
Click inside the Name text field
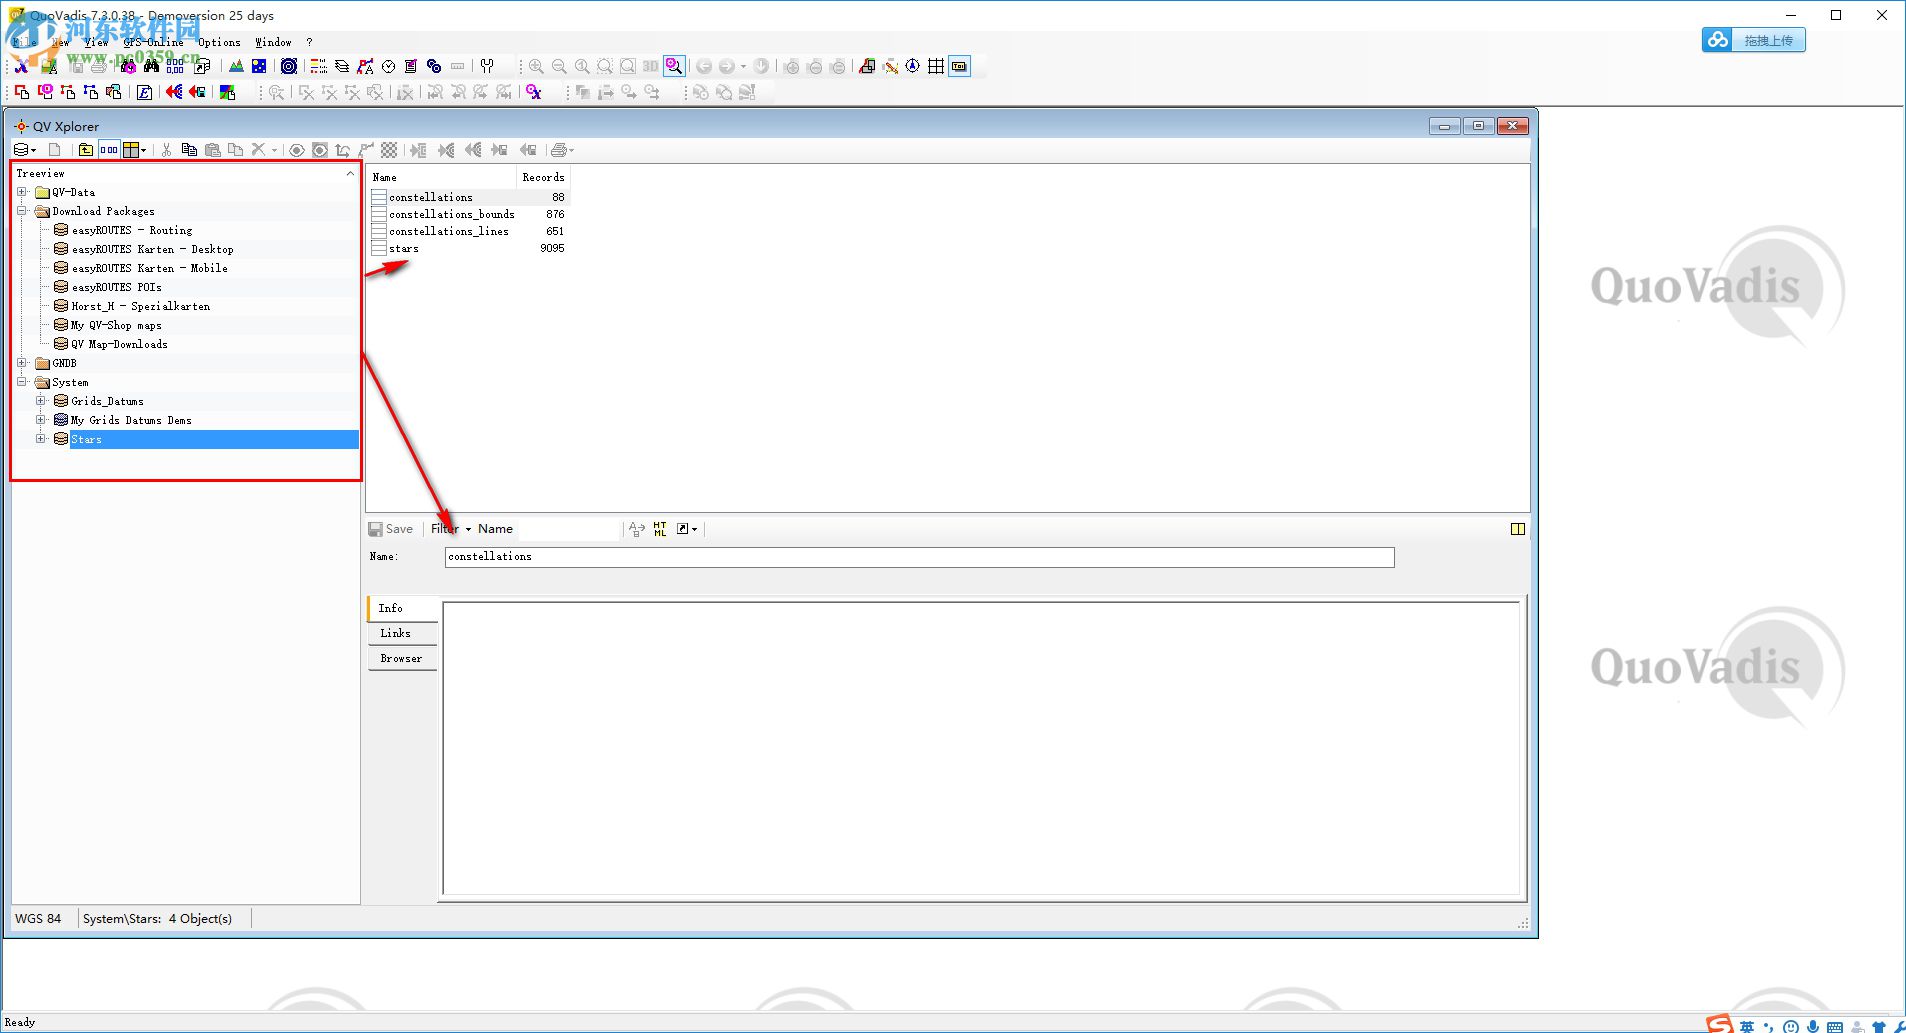(900, 557)
